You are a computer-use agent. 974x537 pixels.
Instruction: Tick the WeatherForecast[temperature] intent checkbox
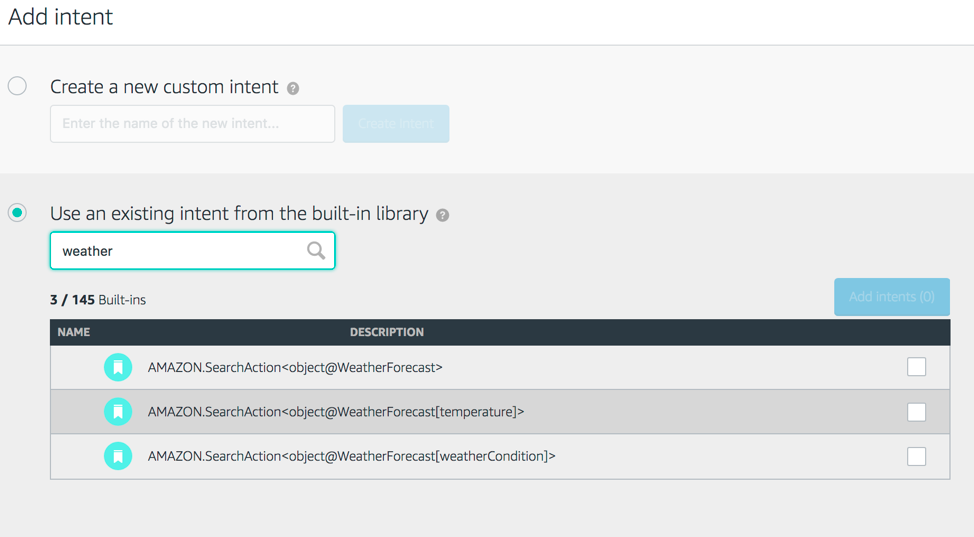coord(916,412)
